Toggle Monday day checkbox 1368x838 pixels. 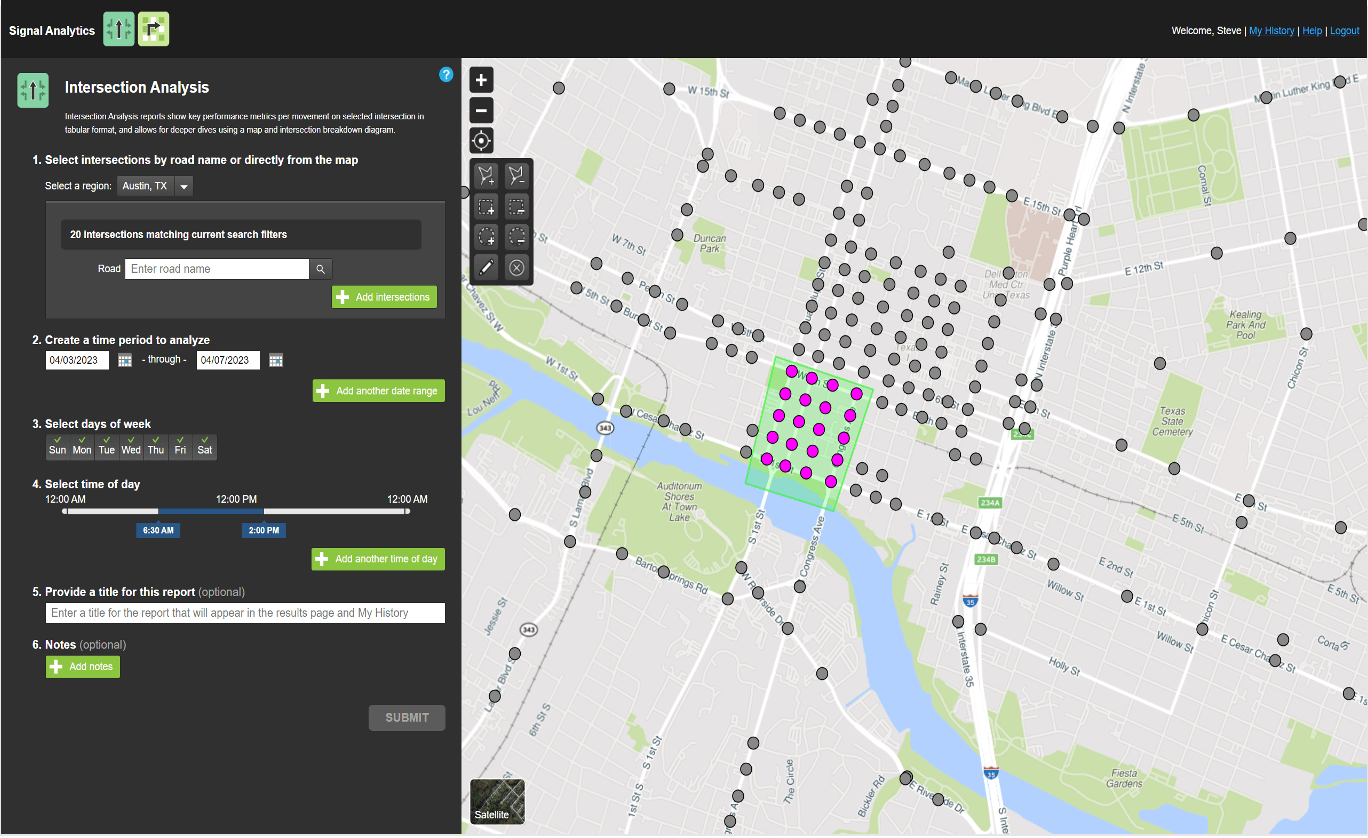(x=82, y=446)
